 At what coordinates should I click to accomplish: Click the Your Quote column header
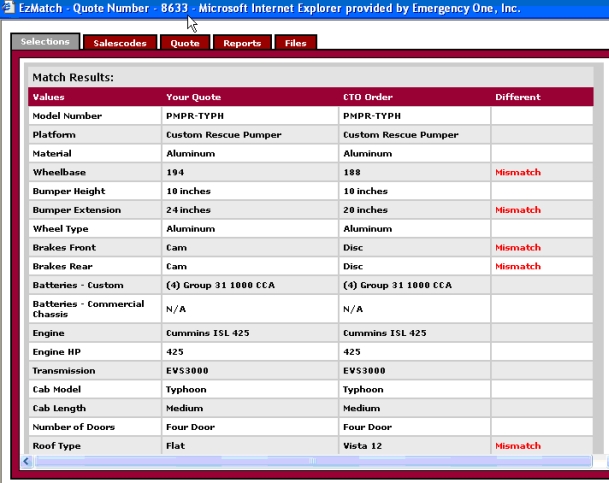[193, 97]
